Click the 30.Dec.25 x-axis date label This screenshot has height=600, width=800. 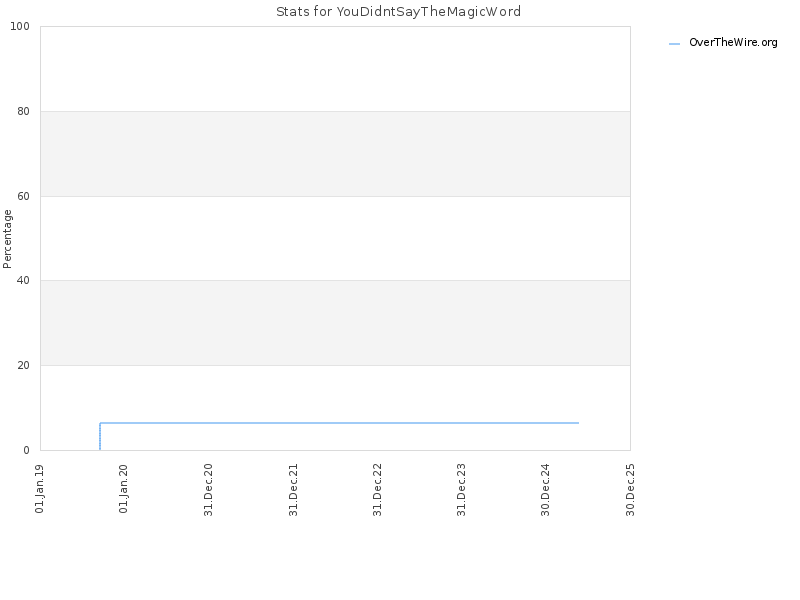click(630, 490)
